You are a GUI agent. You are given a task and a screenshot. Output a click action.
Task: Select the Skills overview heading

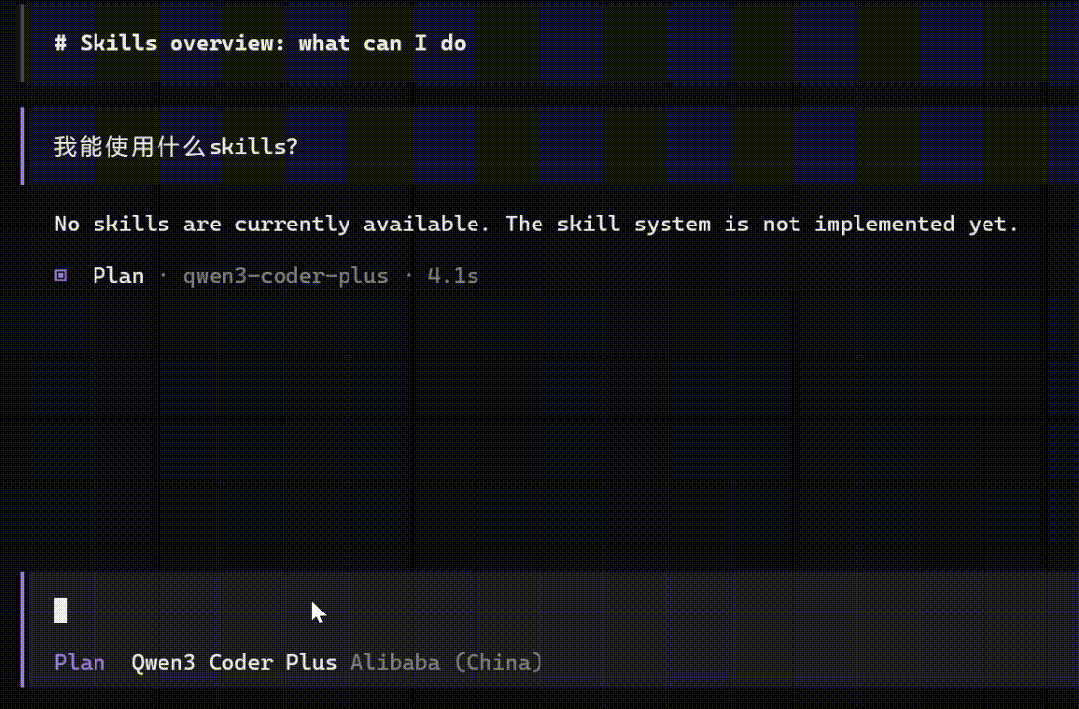coord(257,43)
